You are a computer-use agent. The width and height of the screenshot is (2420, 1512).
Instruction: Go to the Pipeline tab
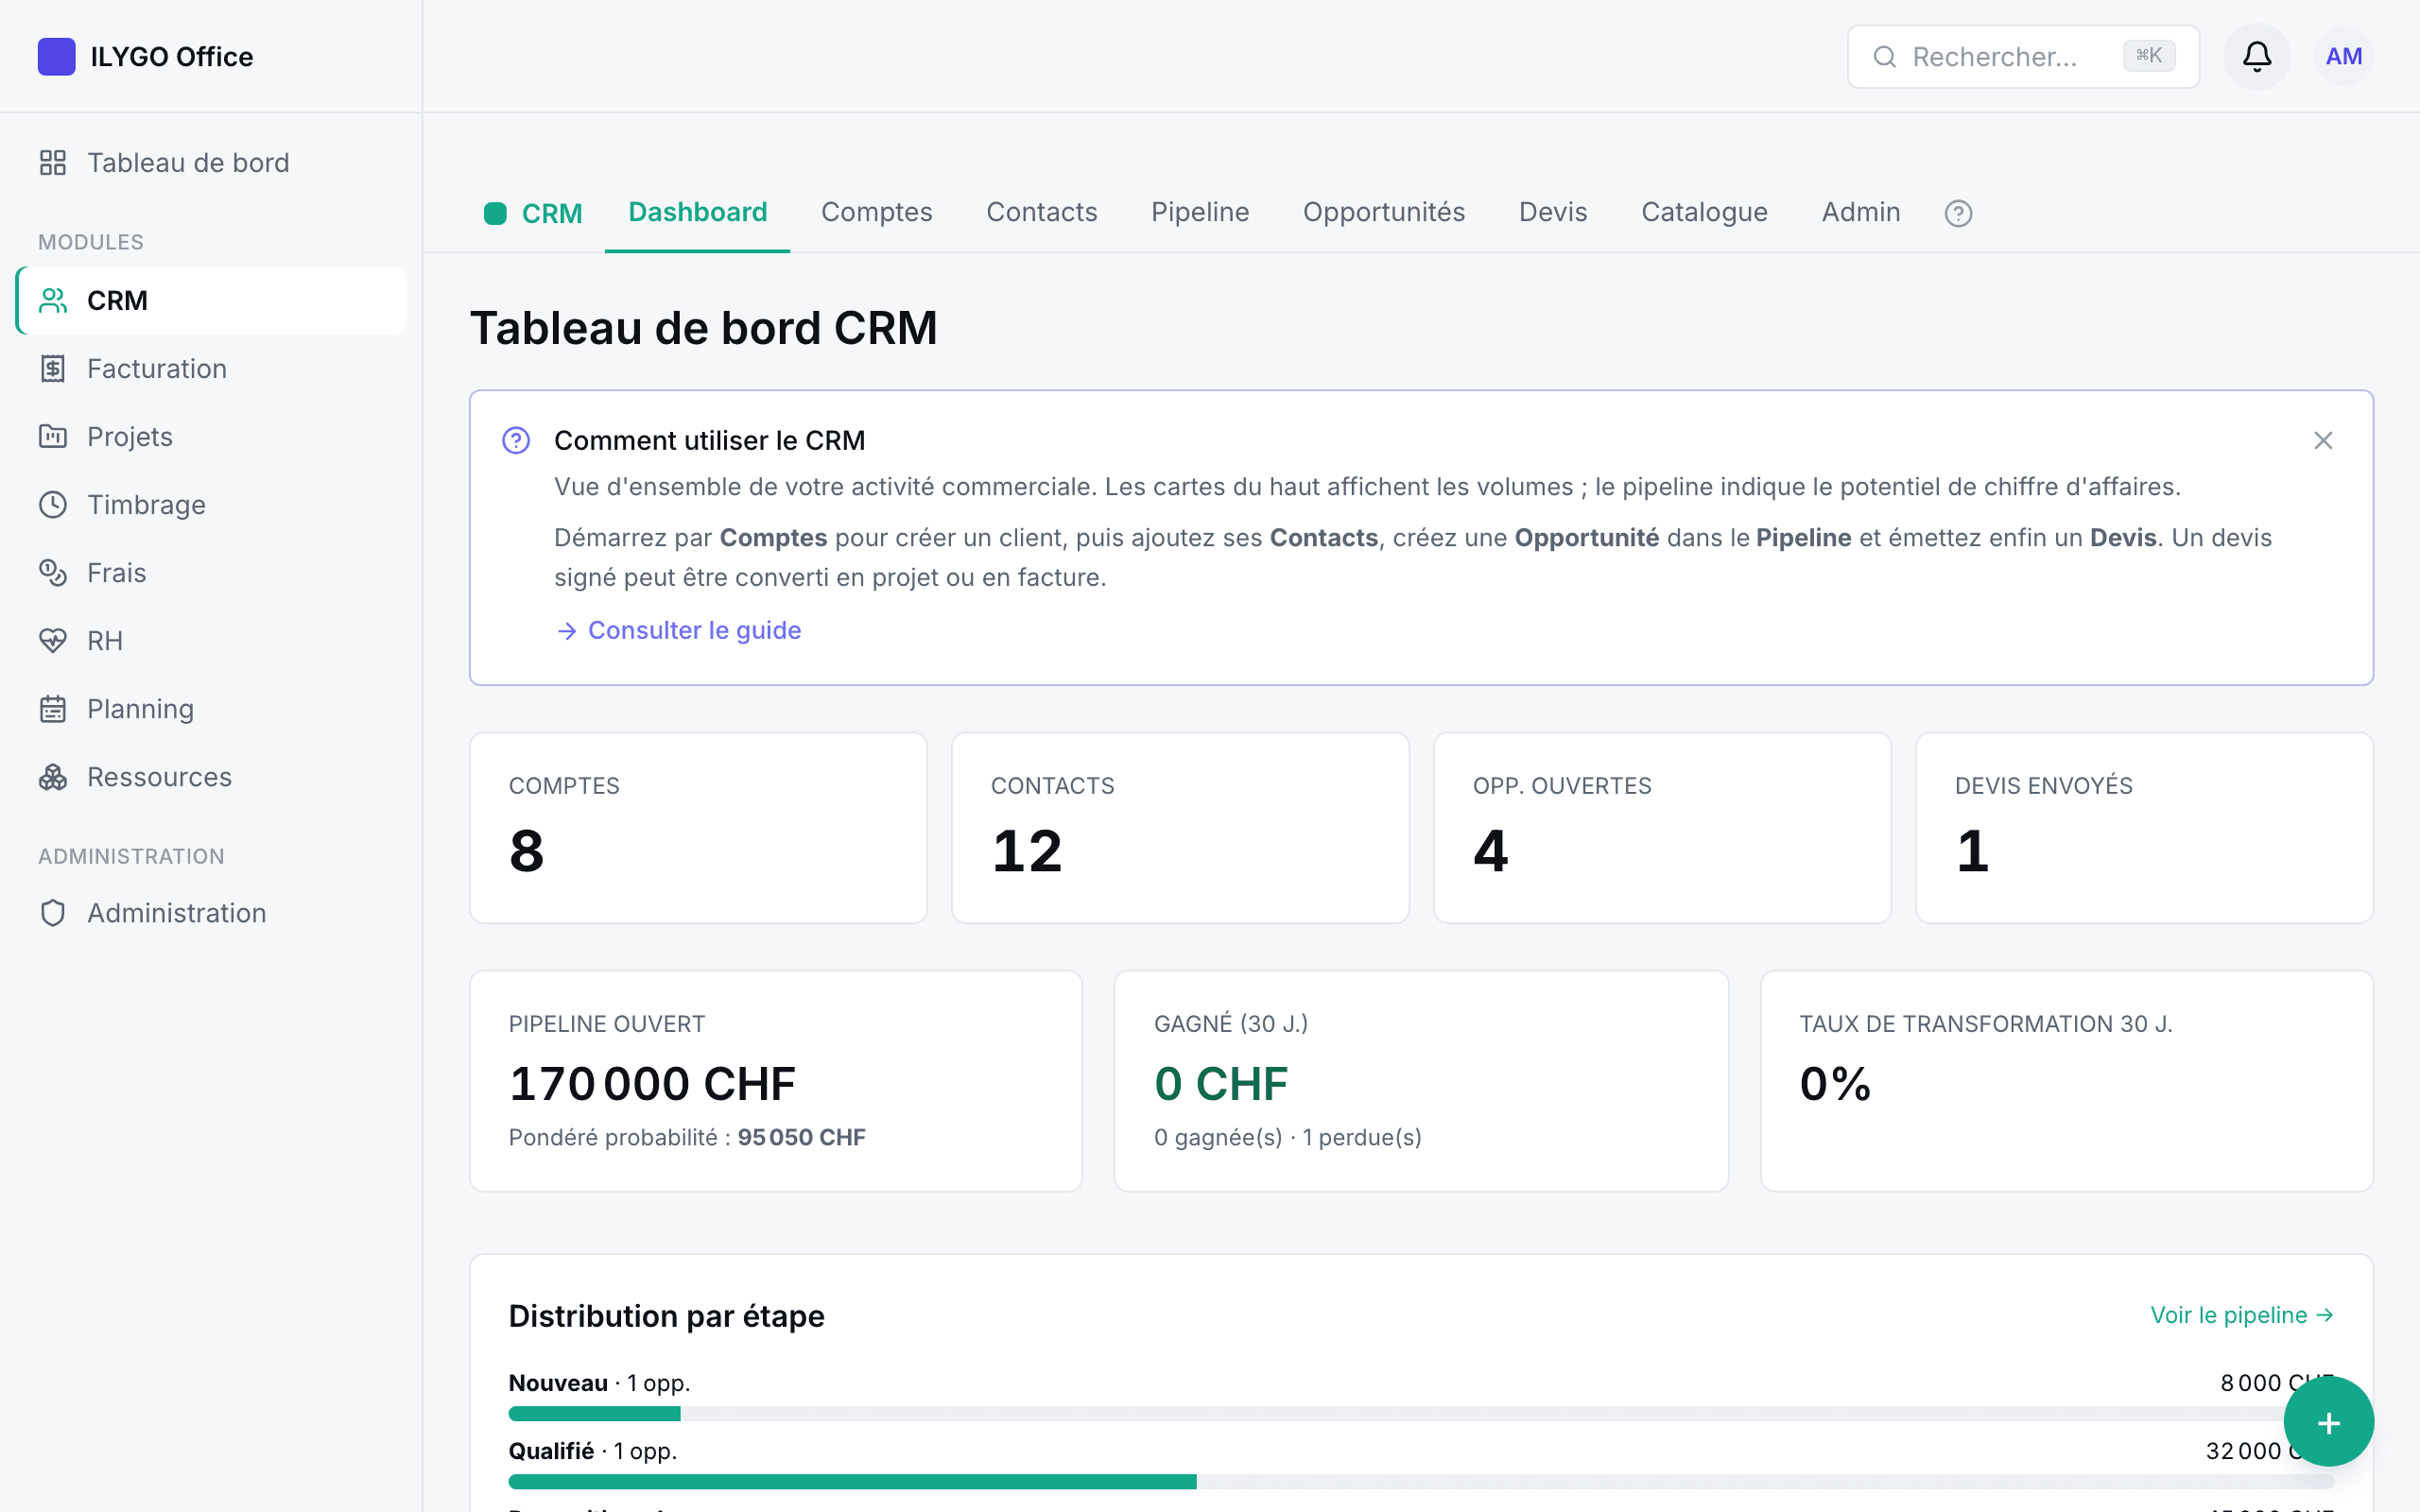coord(1199,212)
